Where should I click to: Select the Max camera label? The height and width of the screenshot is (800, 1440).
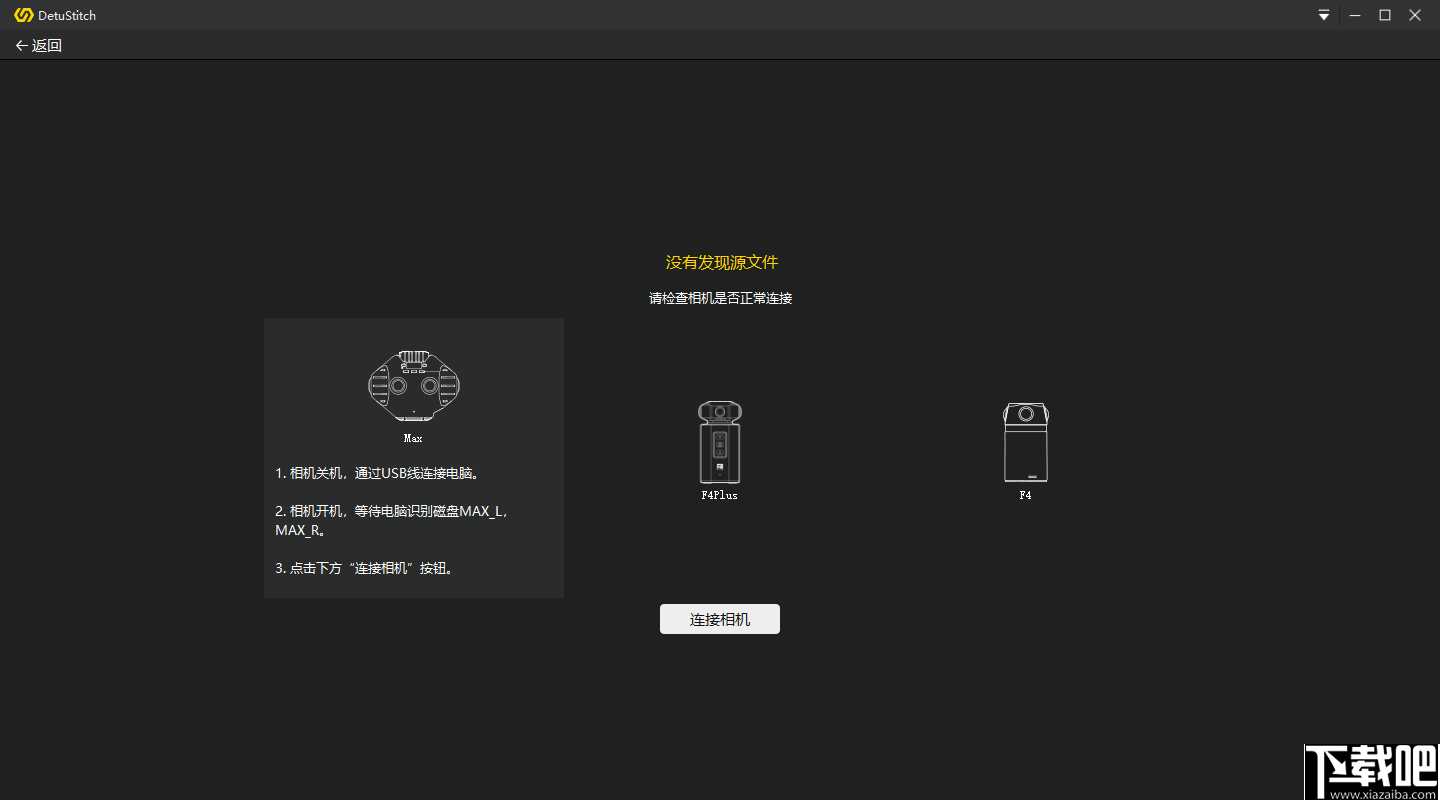pos(413,438)
